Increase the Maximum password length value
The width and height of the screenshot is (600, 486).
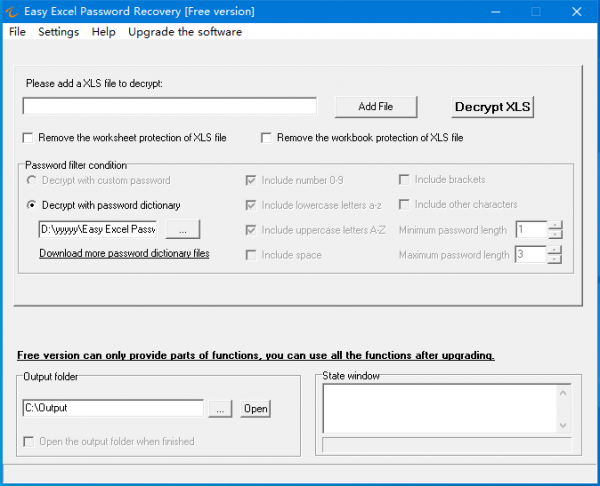[x=554, y=250]
